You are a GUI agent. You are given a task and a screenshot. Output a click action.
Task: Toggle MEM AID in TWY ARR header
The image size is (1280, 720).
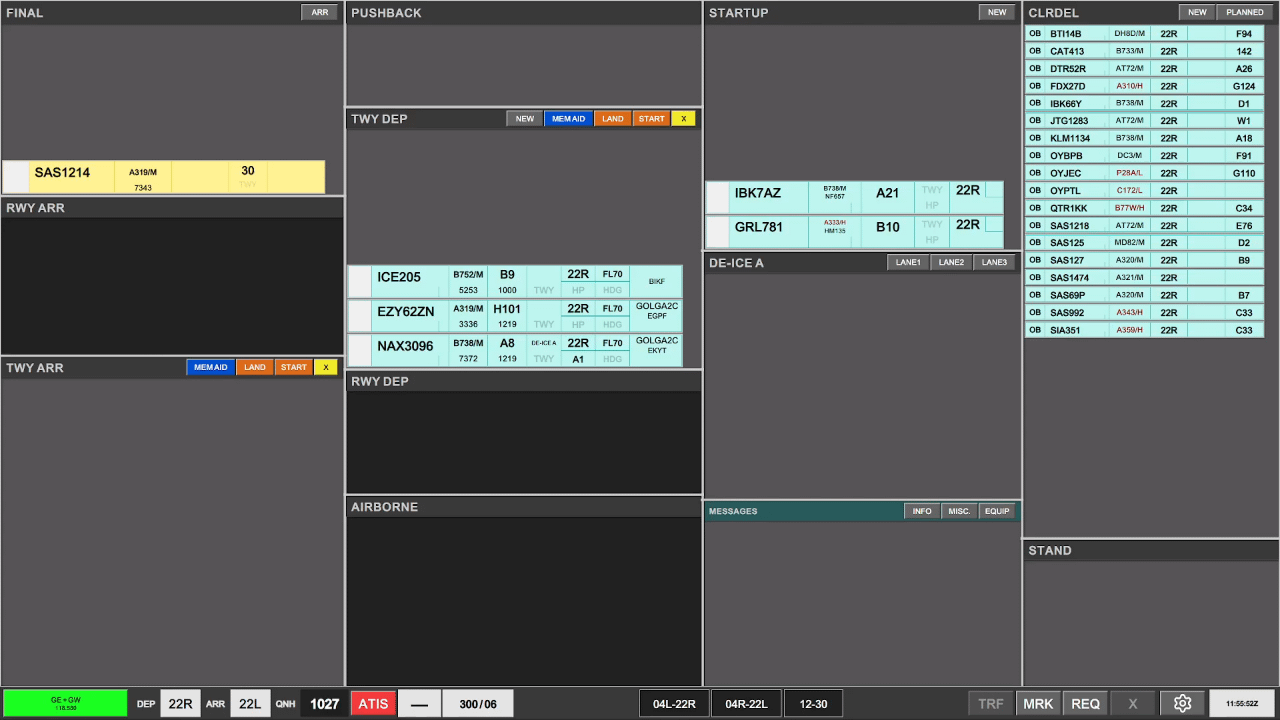(210, 368)
